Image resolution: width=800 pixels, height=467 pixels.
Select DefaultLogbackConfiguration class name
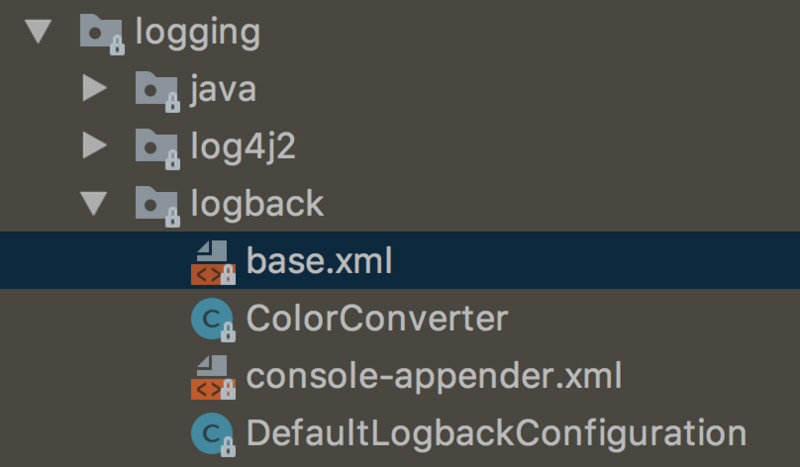pos(496,433)
